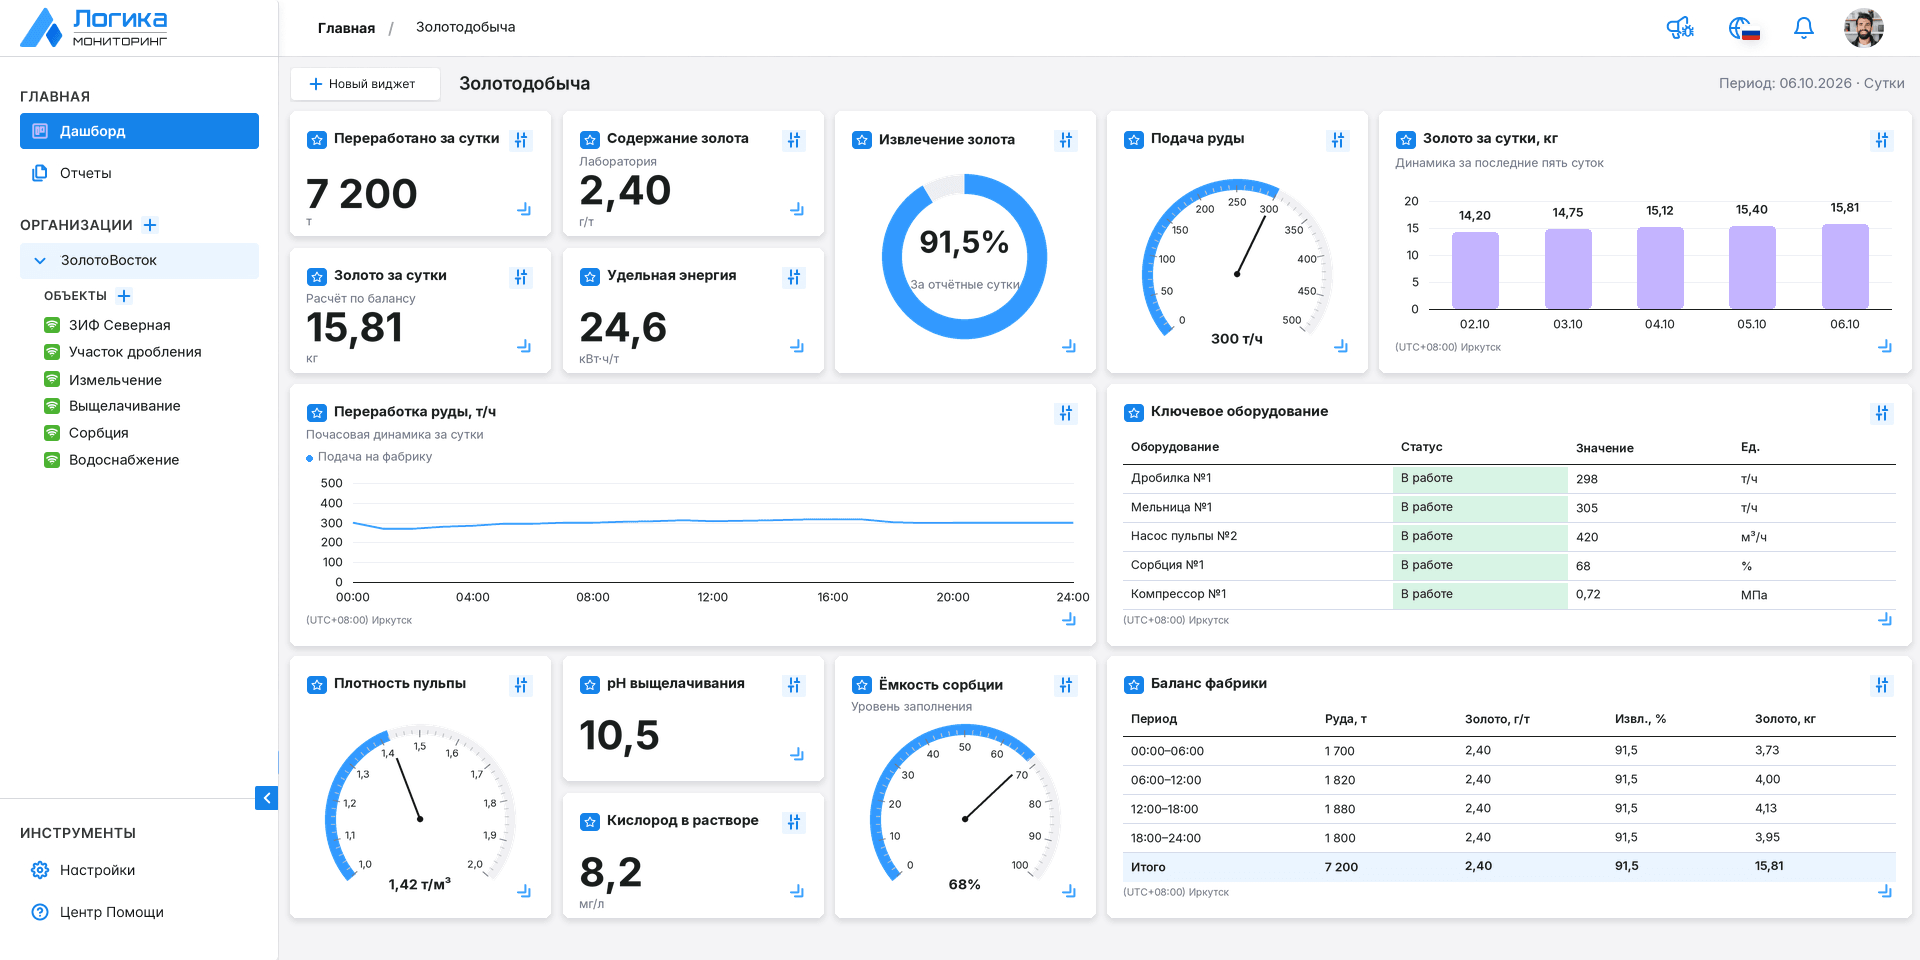The image size is (1920, 960).
Task: Click star icon of Ключевое оборудование widget
Action: coord(1134,413)
